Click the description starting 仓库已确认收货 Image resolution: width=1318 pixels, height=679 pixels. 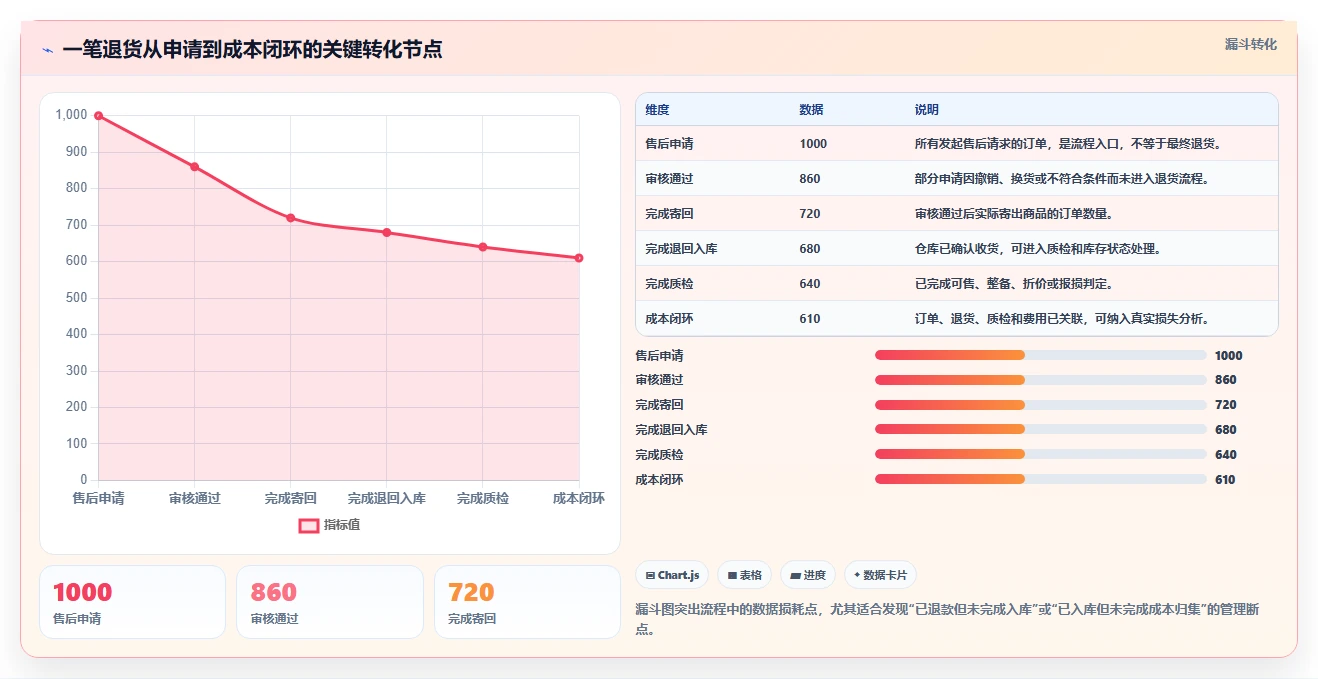point(1038,249)
